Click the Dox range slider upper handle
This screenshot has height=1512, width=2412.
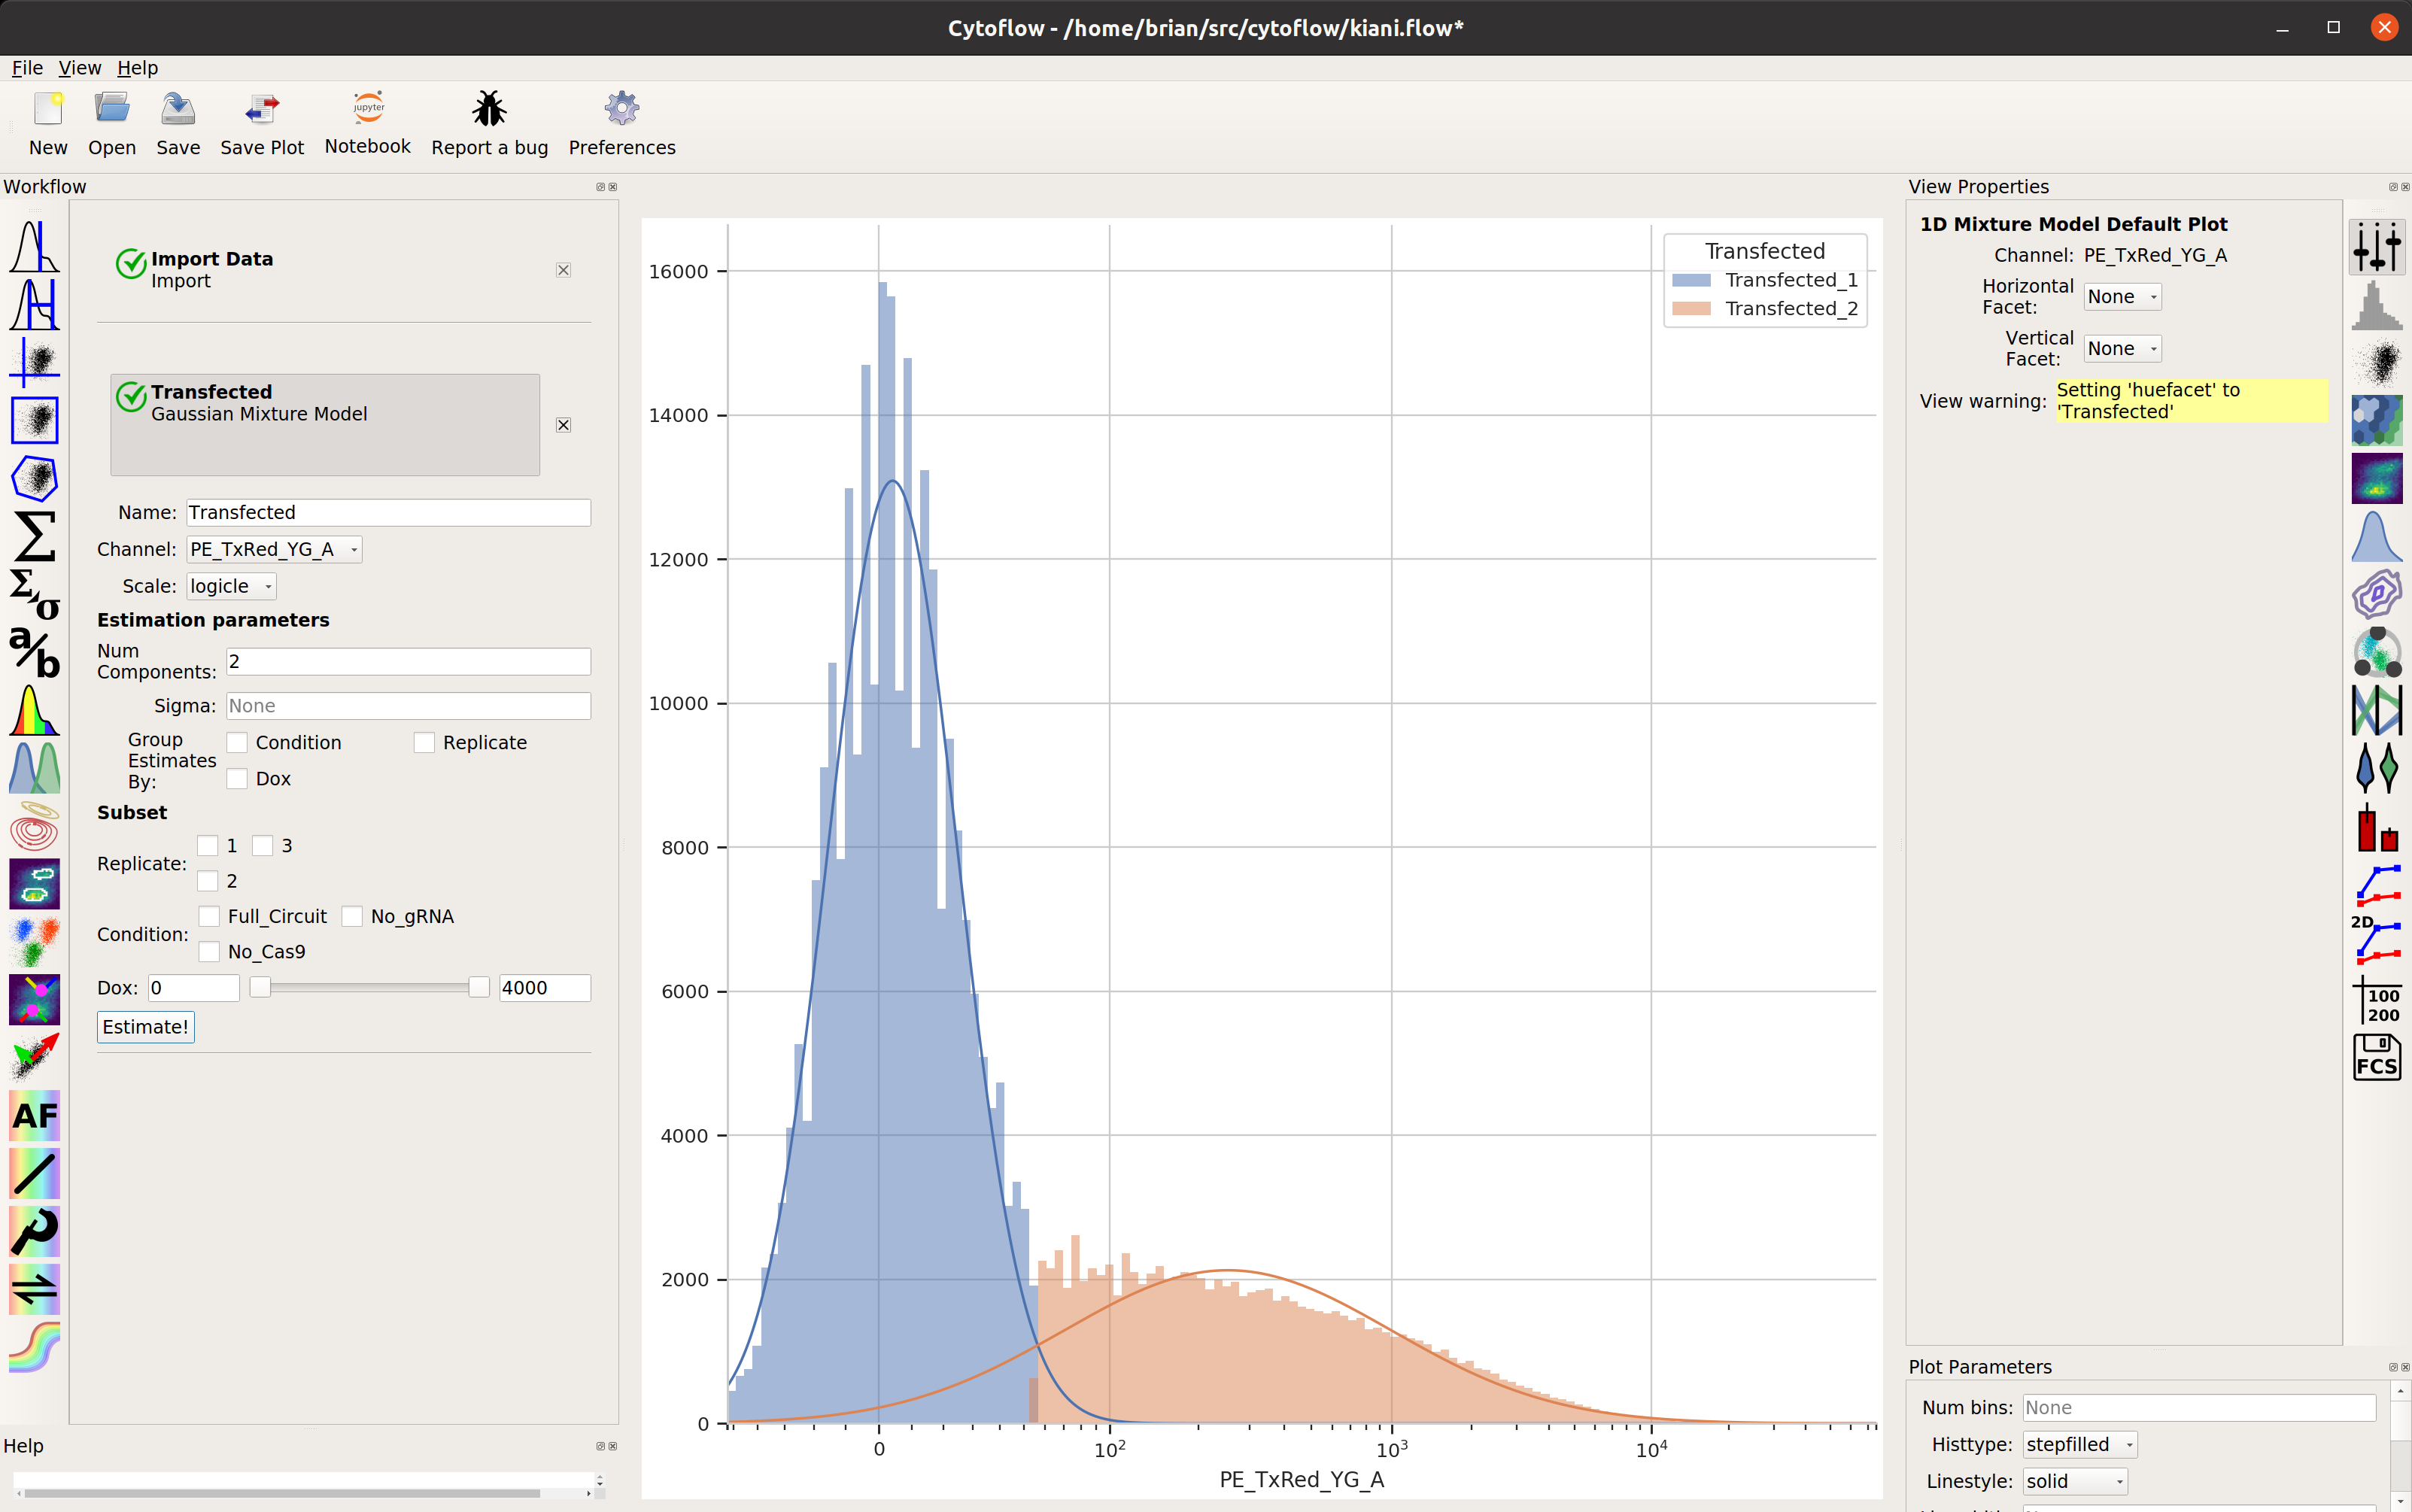[x=479, y=988]
